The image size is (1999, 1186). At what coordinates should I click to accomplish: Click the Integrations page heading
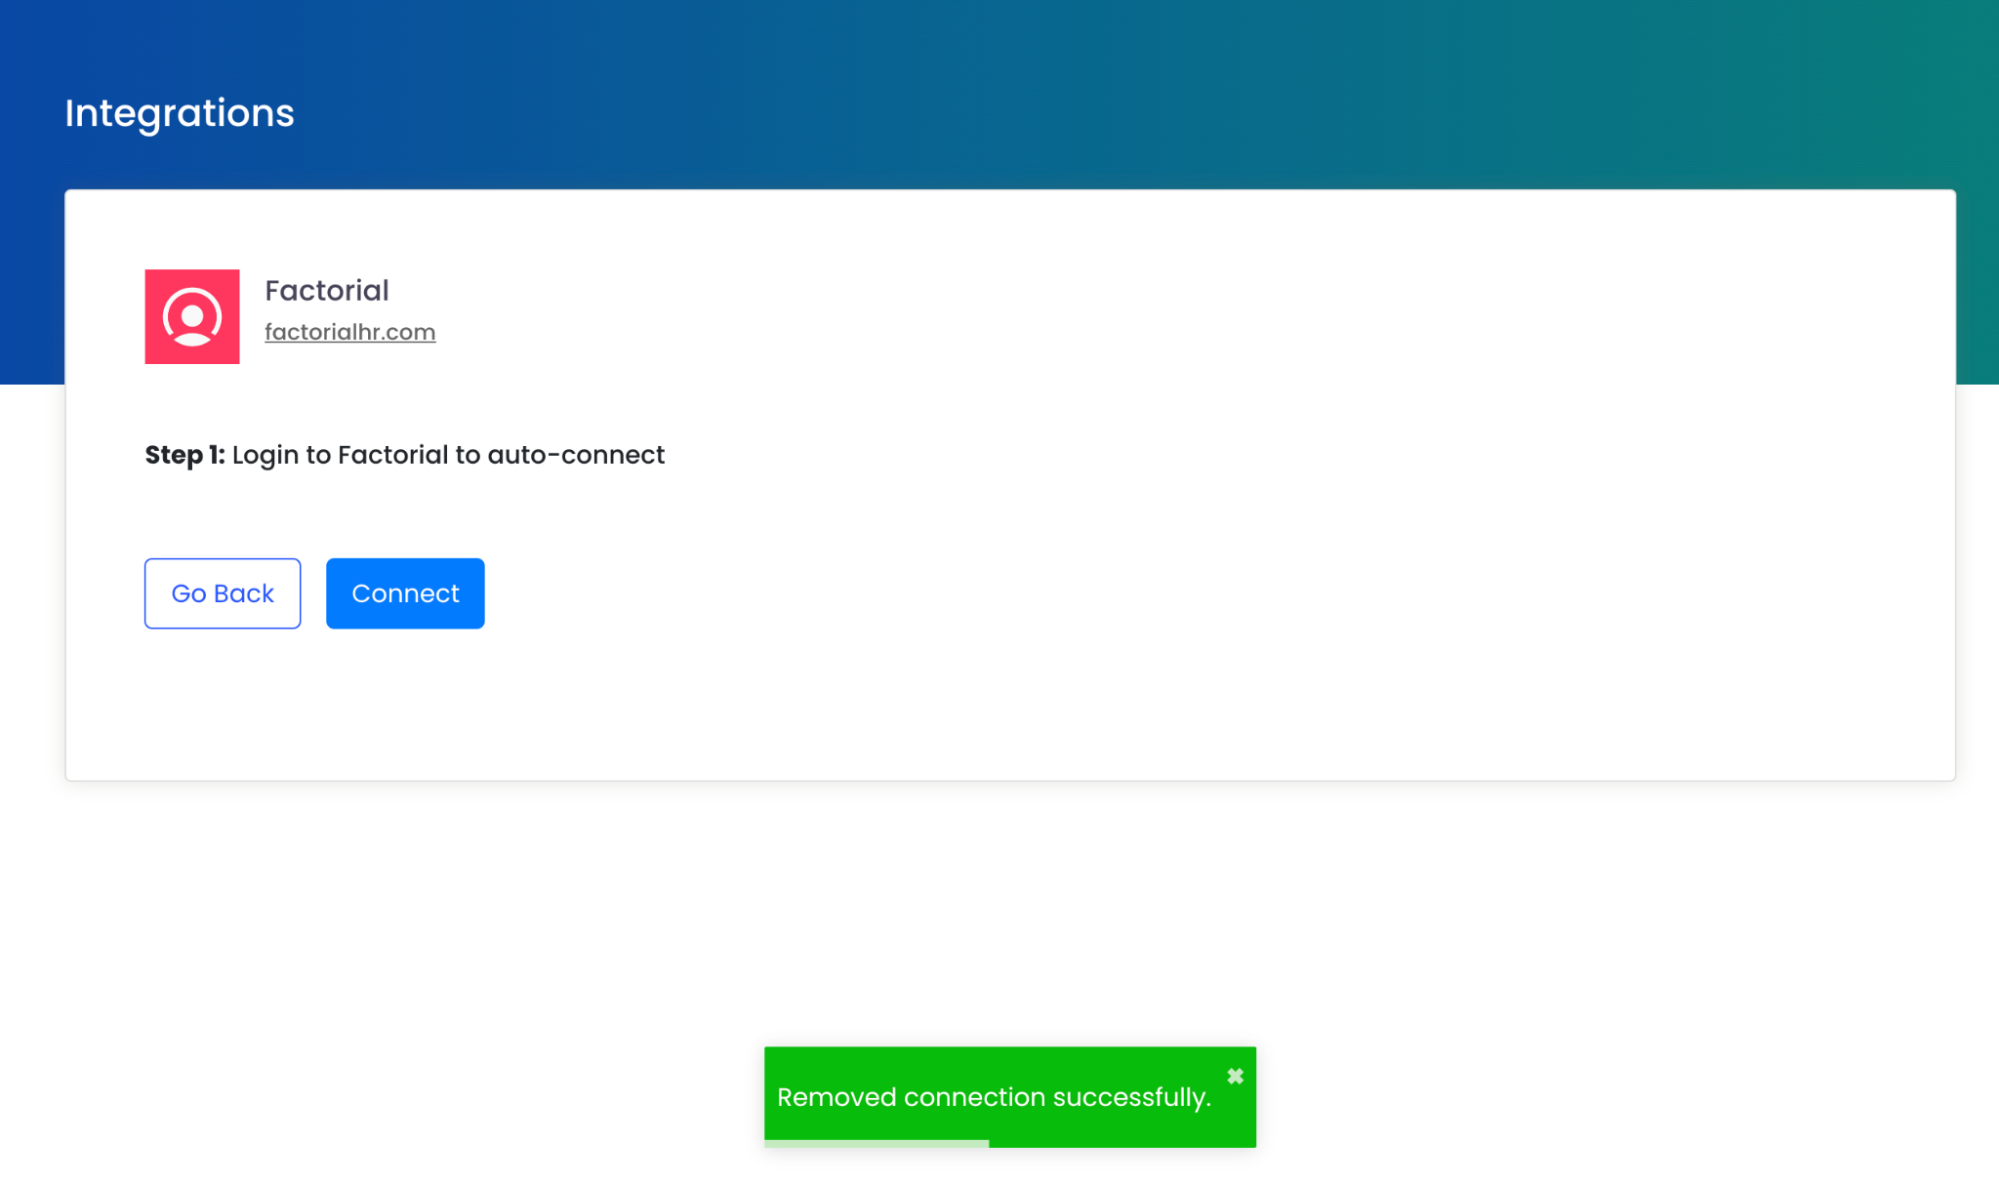(x=179, y=113)
